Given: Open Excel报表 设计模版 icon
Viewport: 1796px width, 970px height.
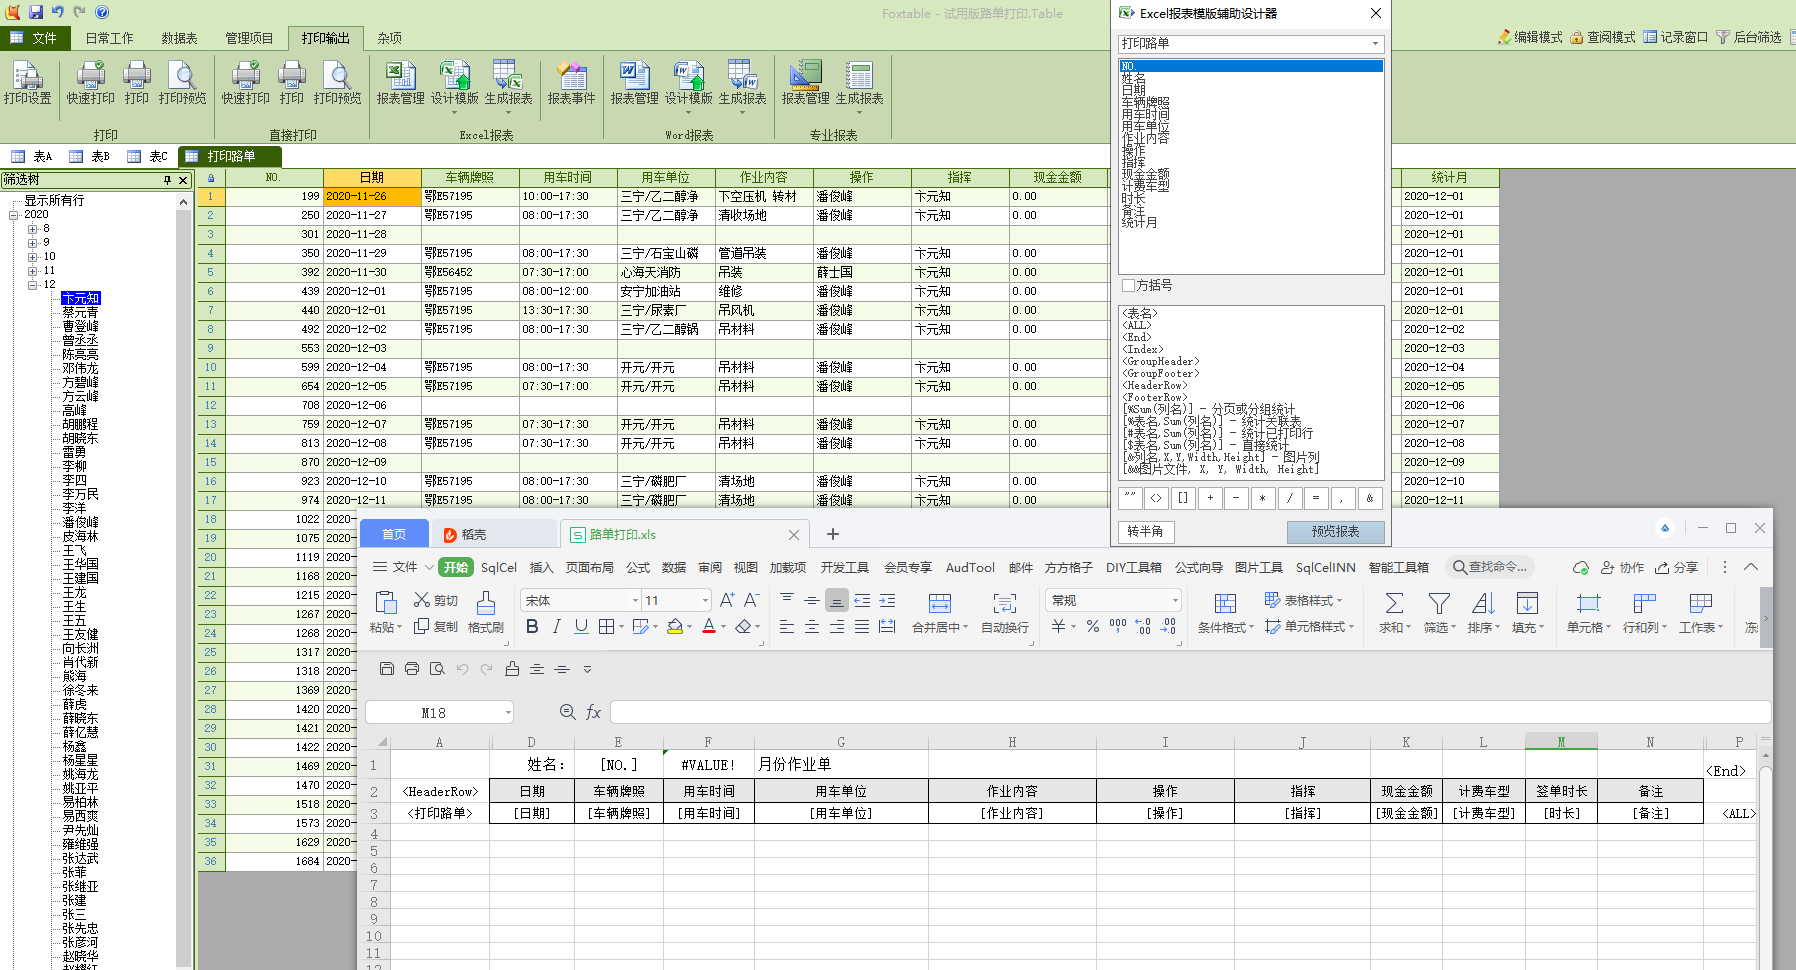Looking at the screenshot, I should coord(455,83).
